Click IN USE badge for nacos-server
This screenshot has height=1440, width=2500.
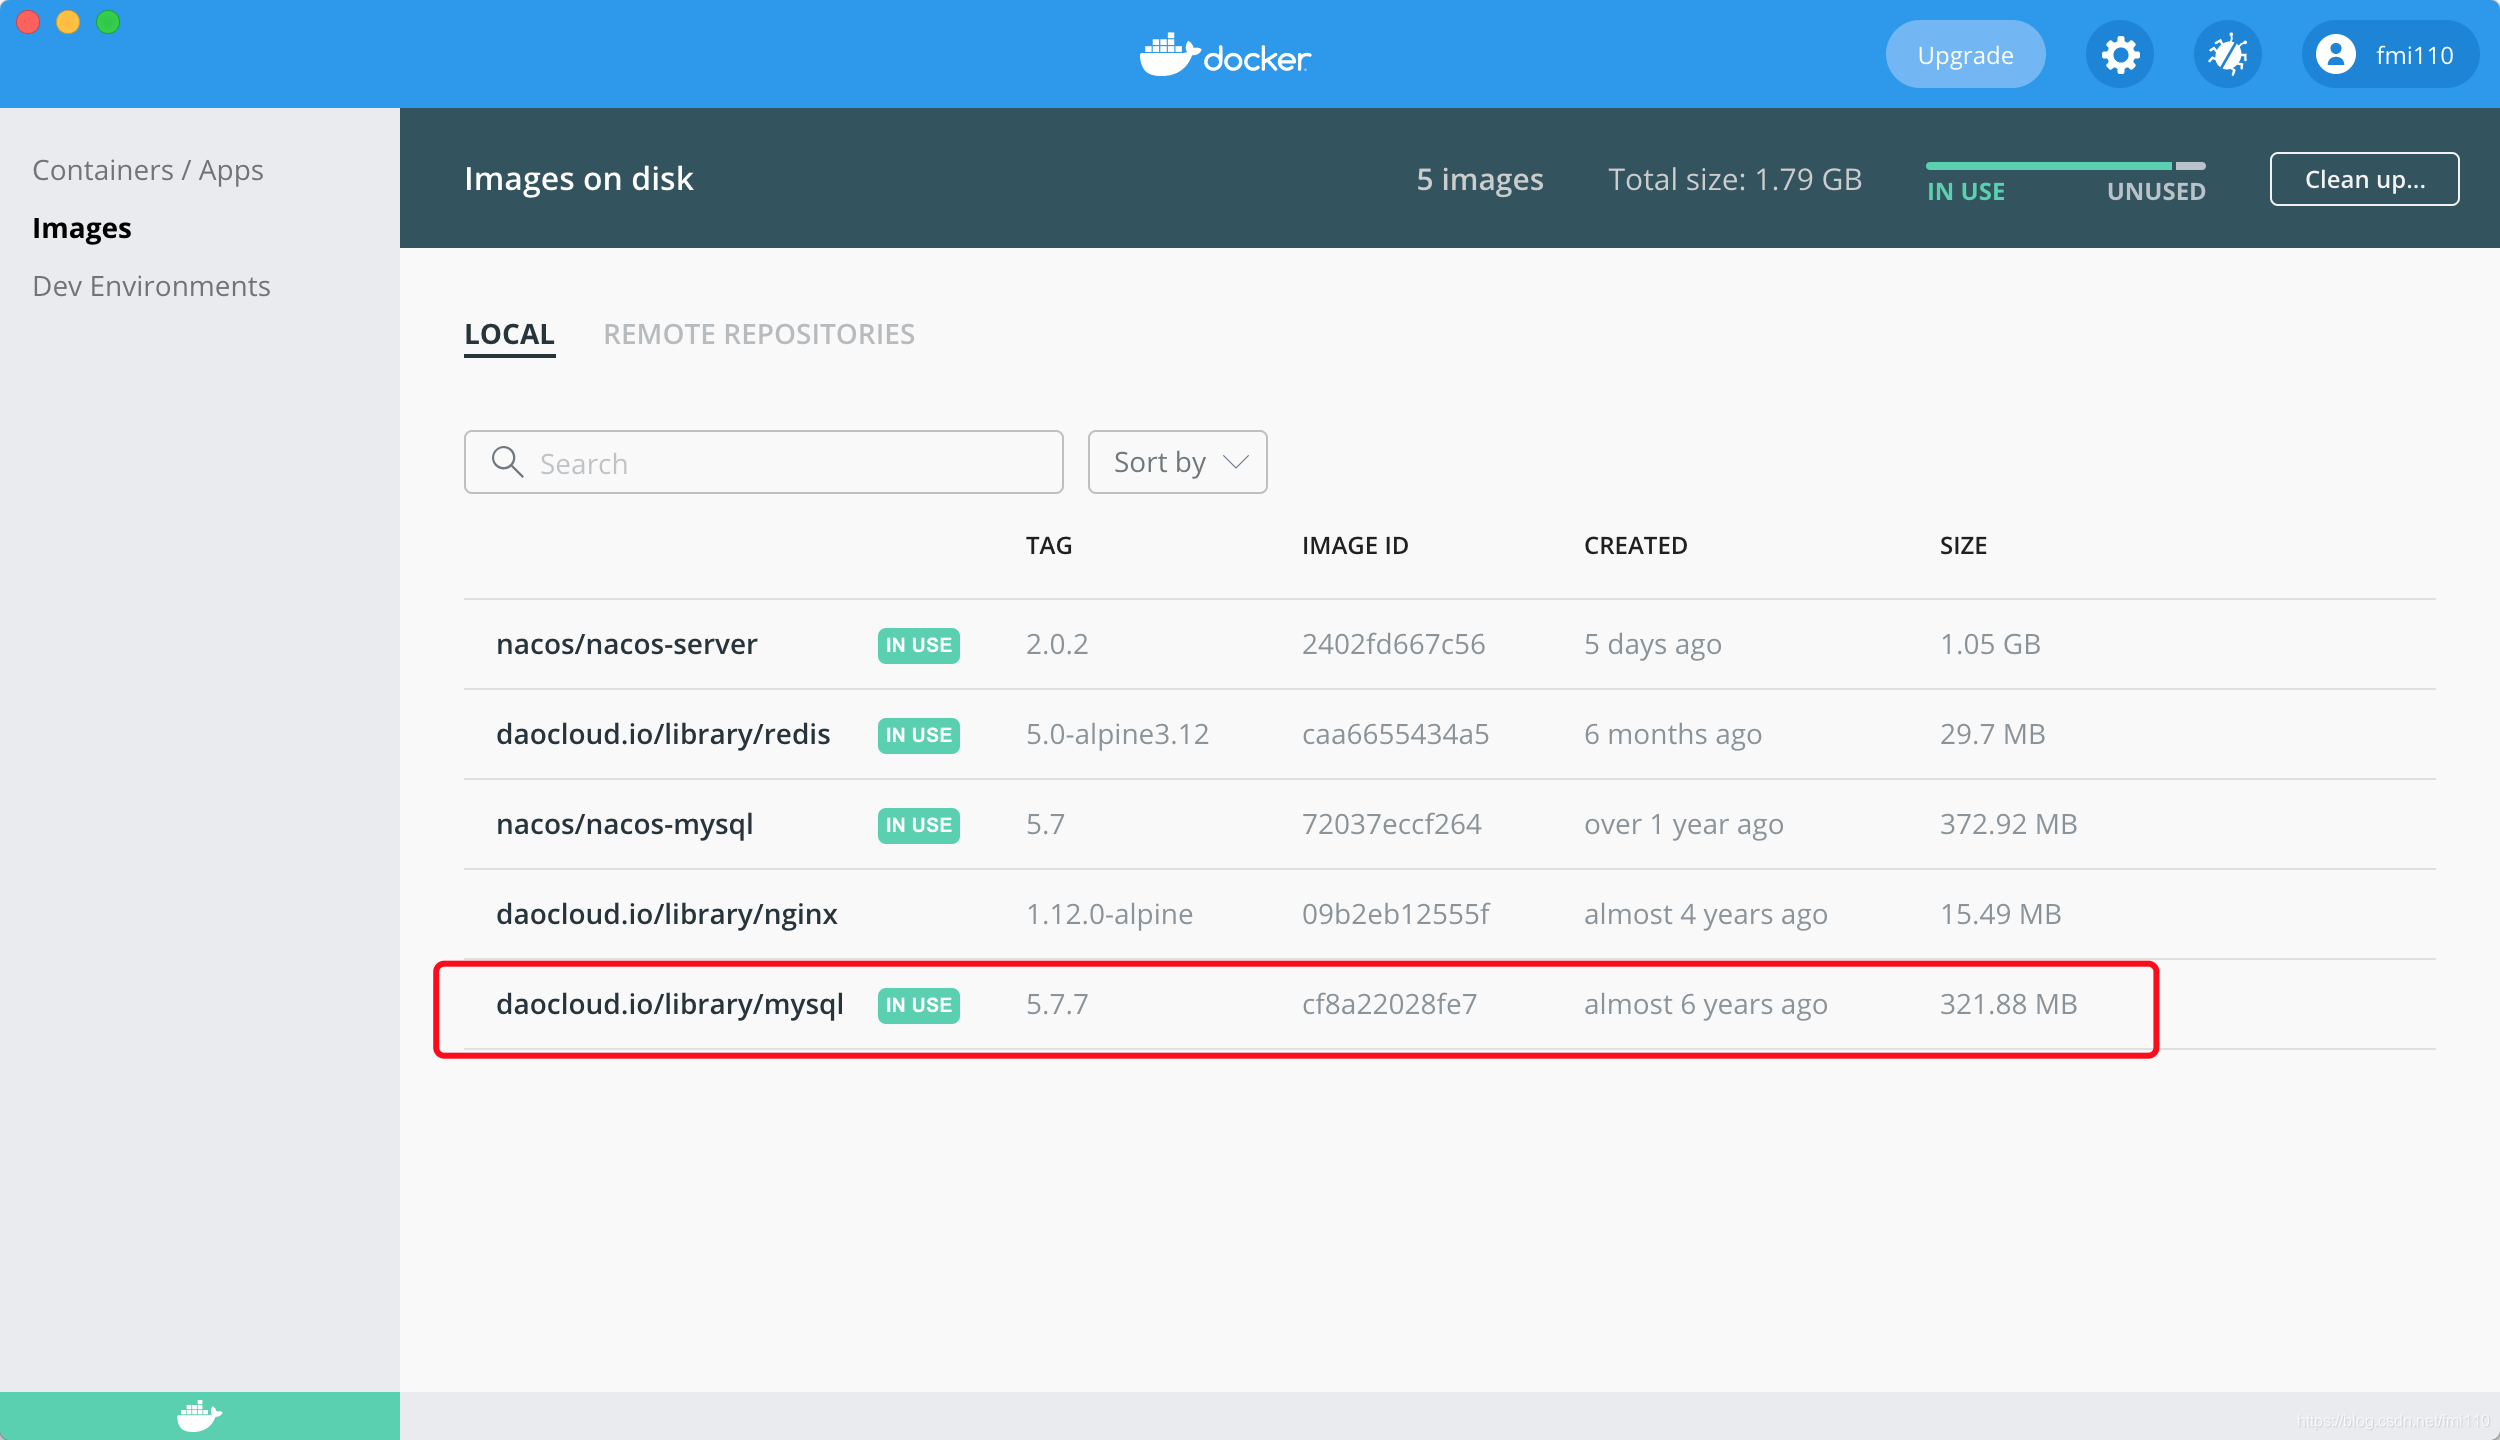coord(918,645)
